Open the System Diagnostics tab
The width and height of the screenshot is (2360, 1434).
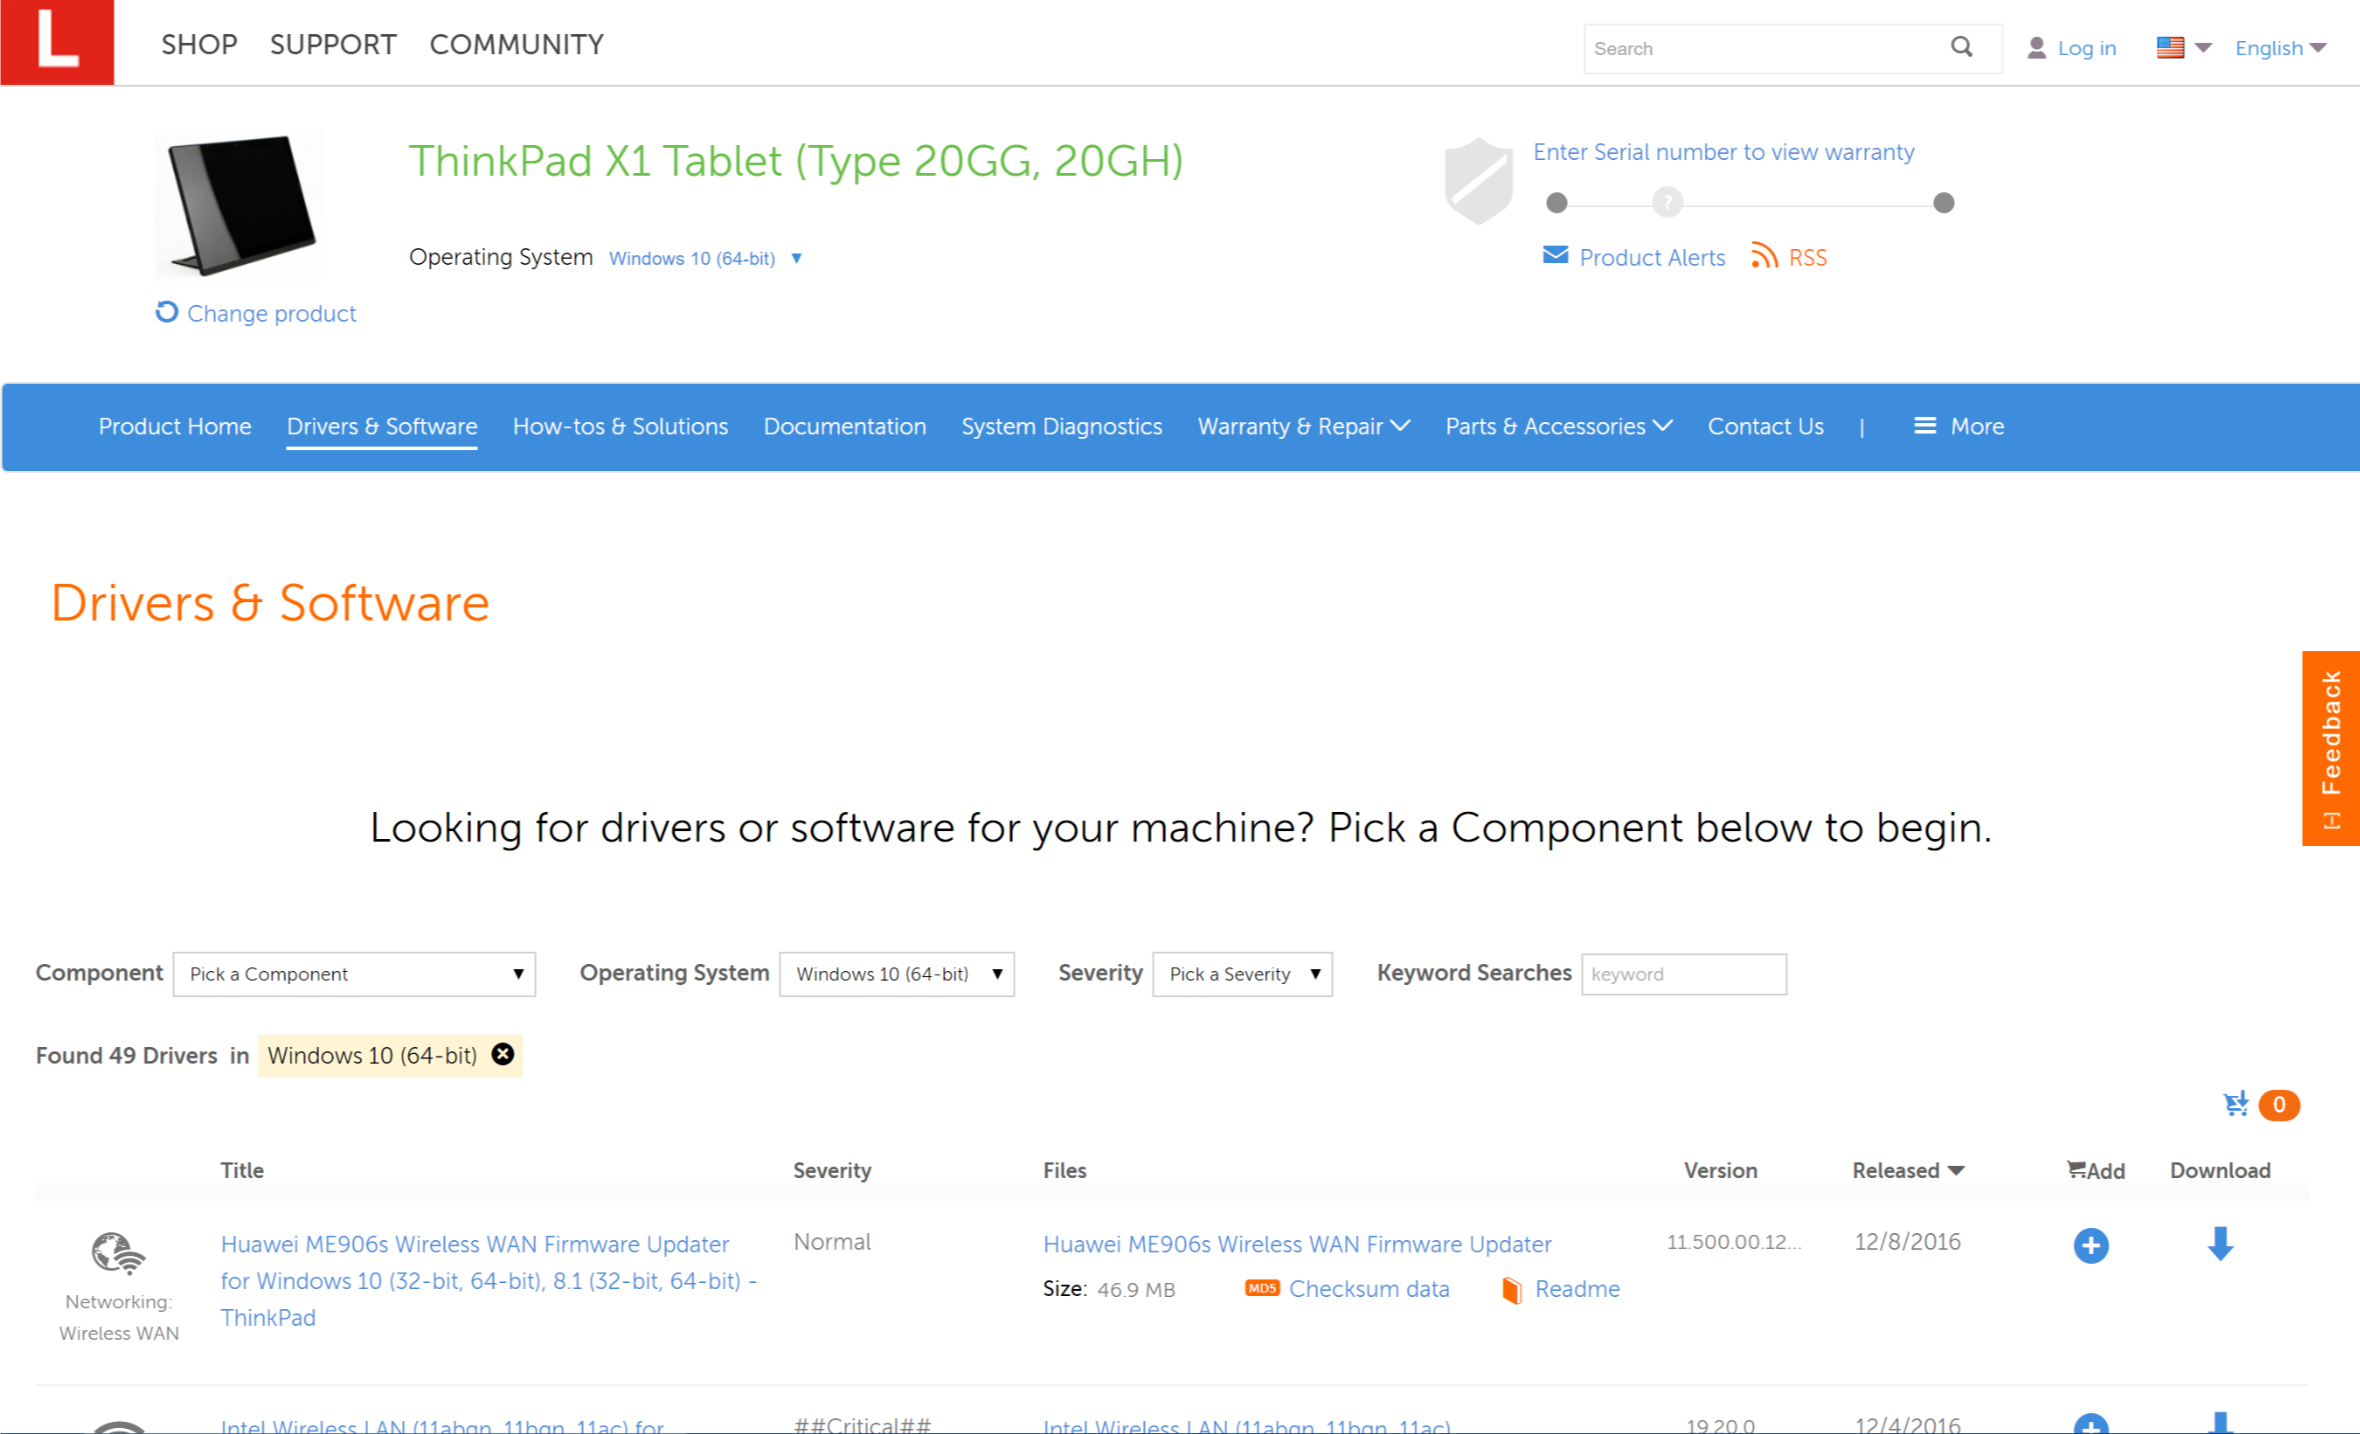tap(1062, 426)
